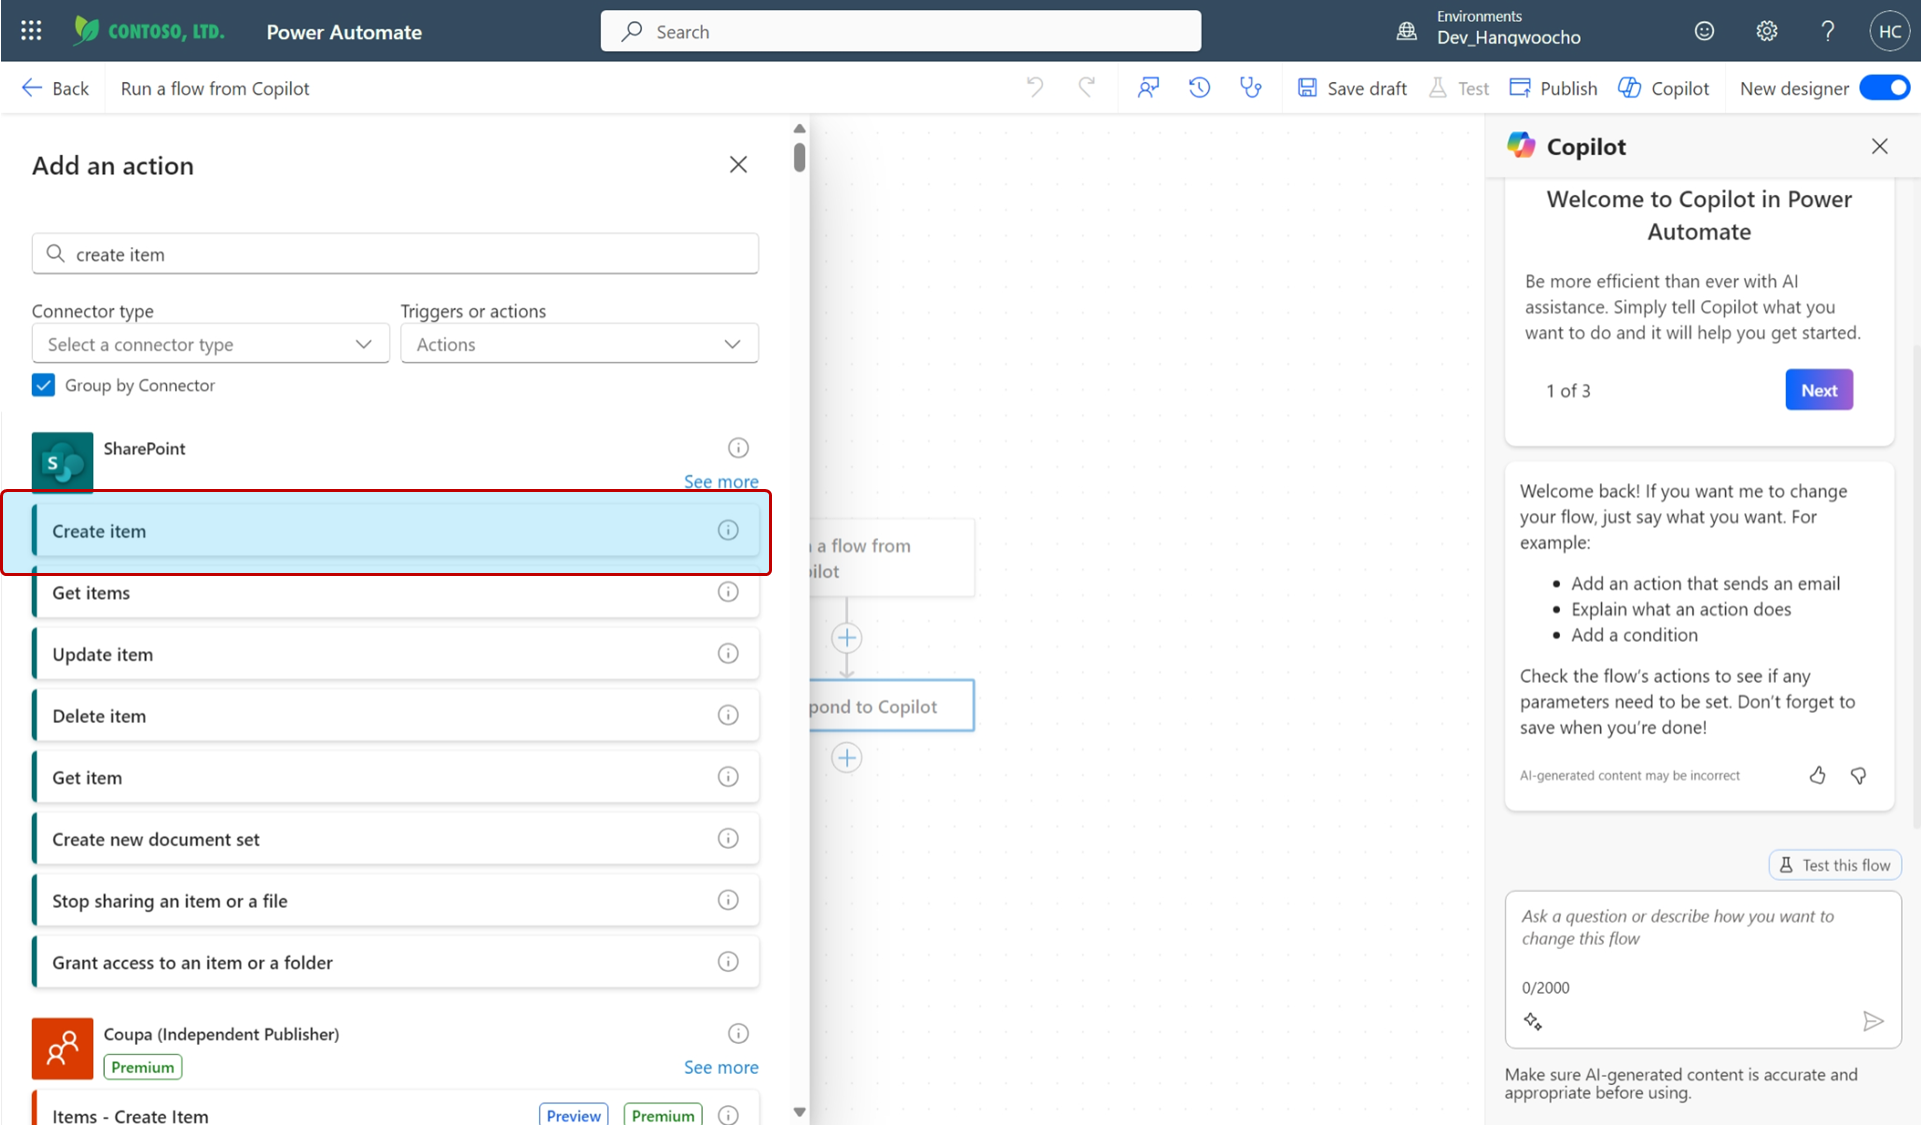This screenshot has height=1125, width=1921.
Task: Click the SharePoint connector info icon
Action: [738, 448]
